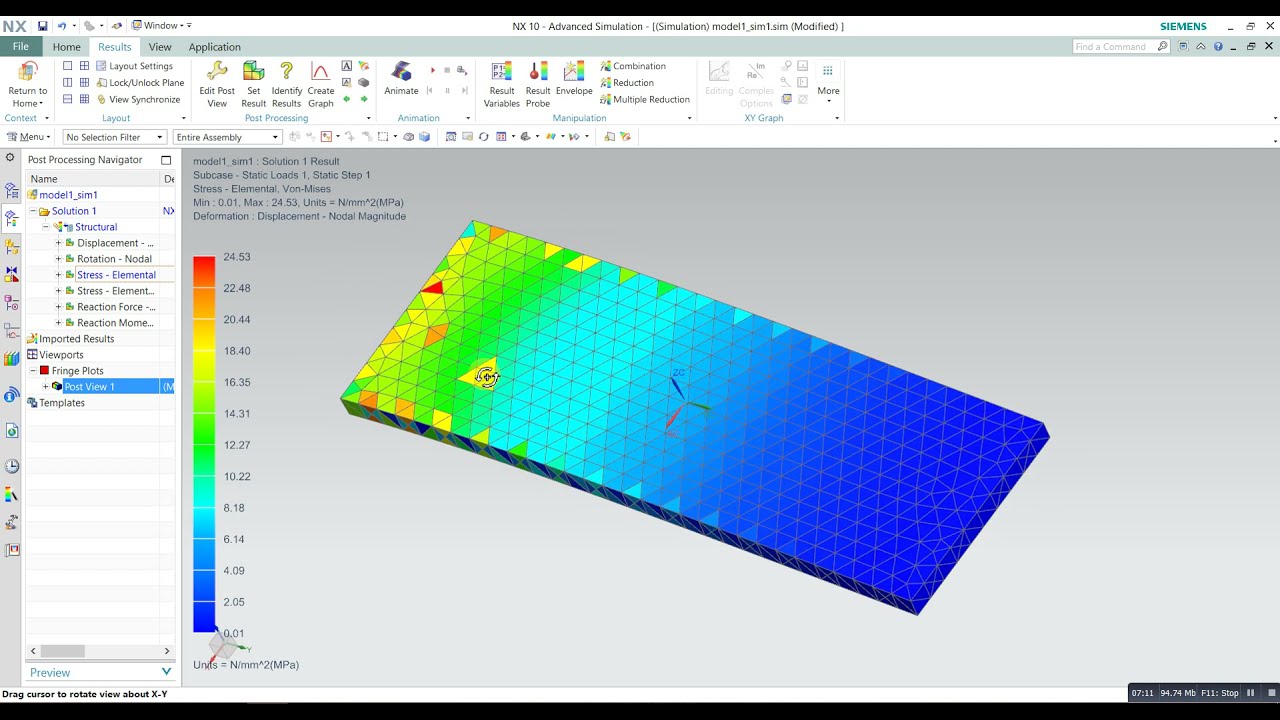The width and height of the screenshot is (1280, 720).
Task: Click the Return to Home icon
Action: 28,72
